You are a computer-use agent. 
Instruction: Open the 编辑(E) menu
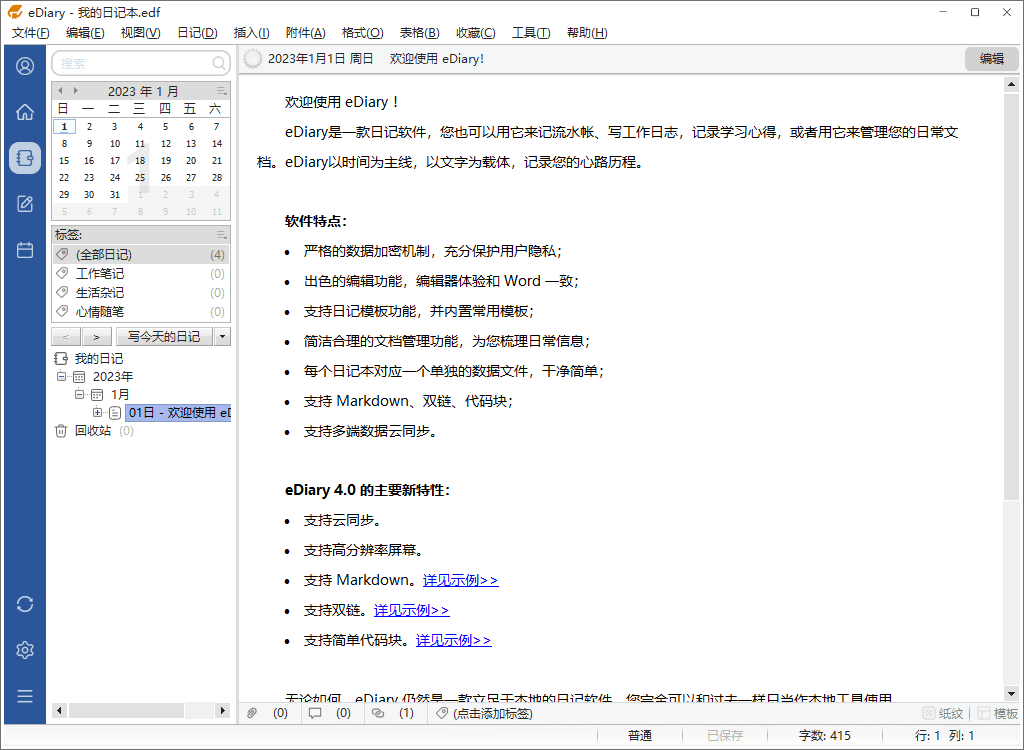85,33
